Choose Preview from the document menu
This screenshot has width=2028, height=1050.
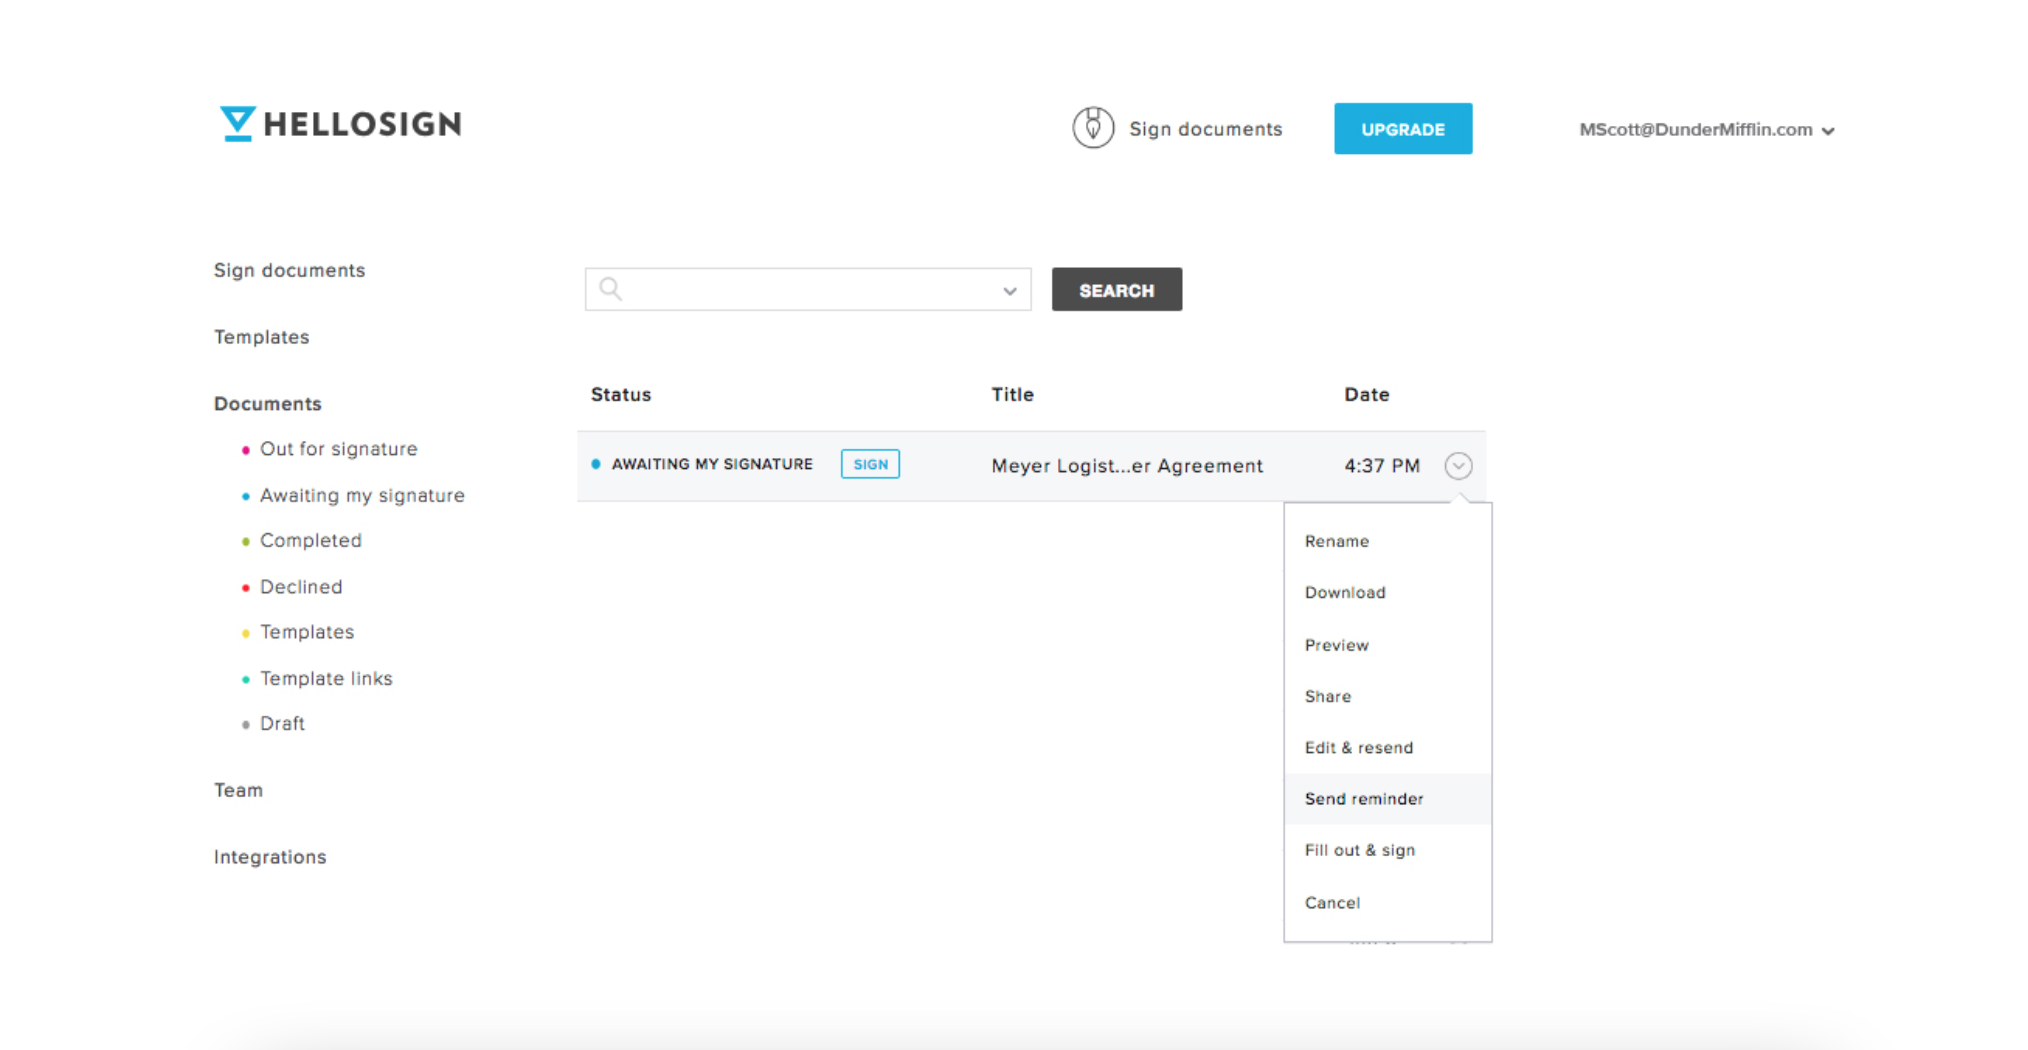1337,645
